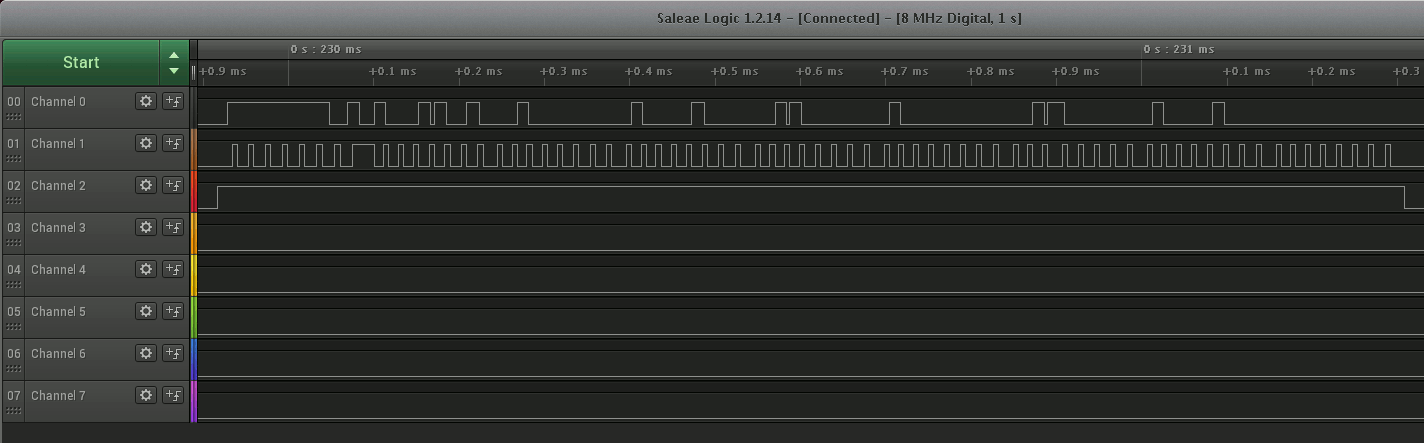The image size is (1424, 443).
Task: Set trigger edge for Channel 1
Action: (173, 143)
